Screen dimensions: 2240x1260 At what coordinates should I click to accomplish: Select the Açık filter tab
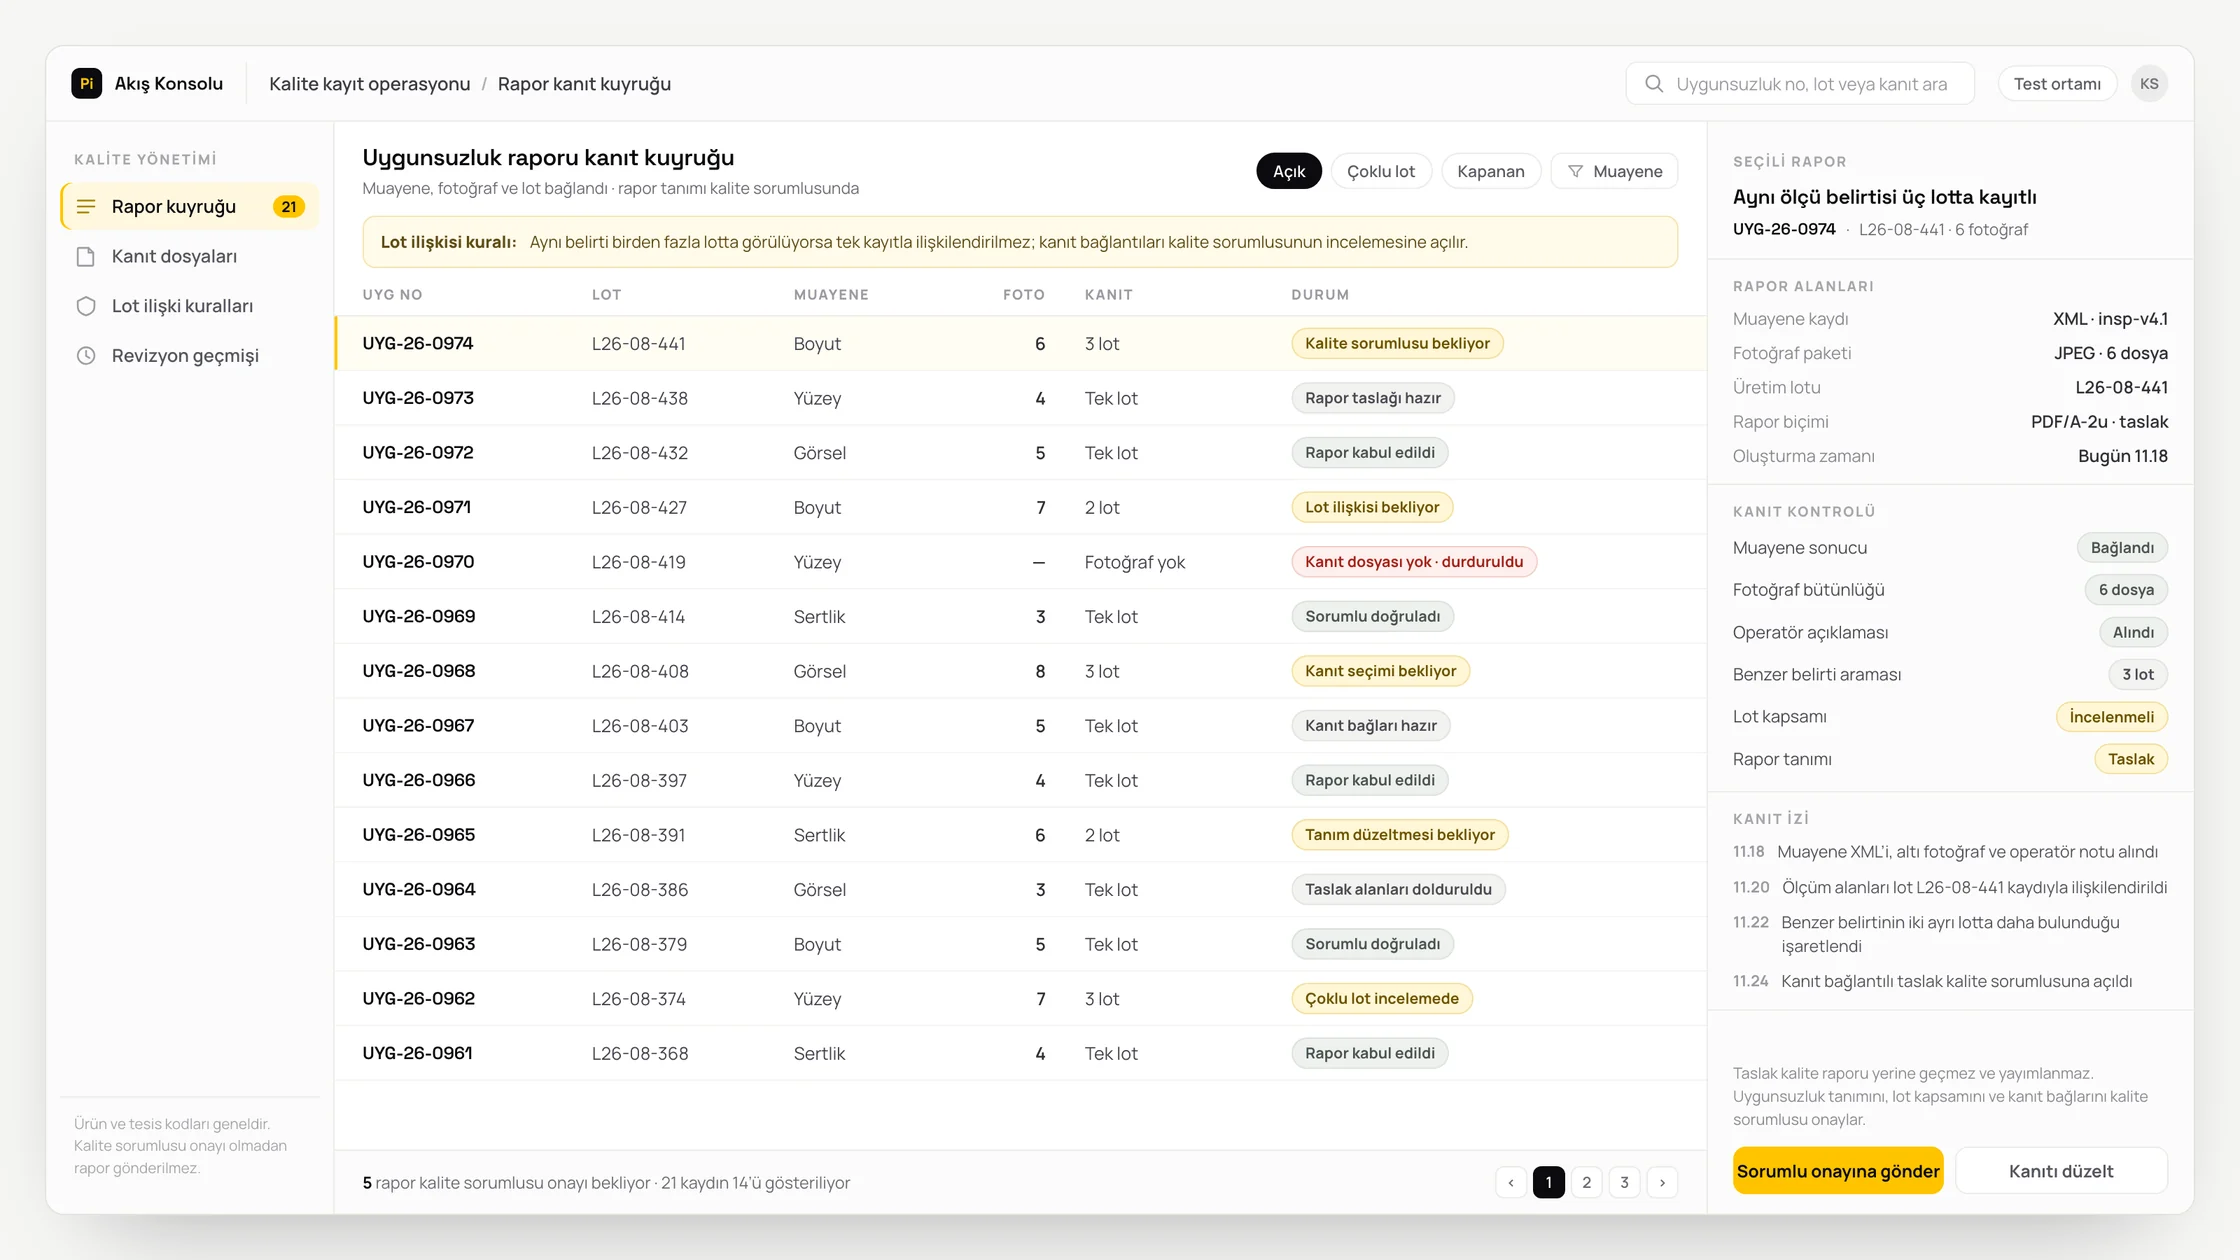tap(1289, 171)
